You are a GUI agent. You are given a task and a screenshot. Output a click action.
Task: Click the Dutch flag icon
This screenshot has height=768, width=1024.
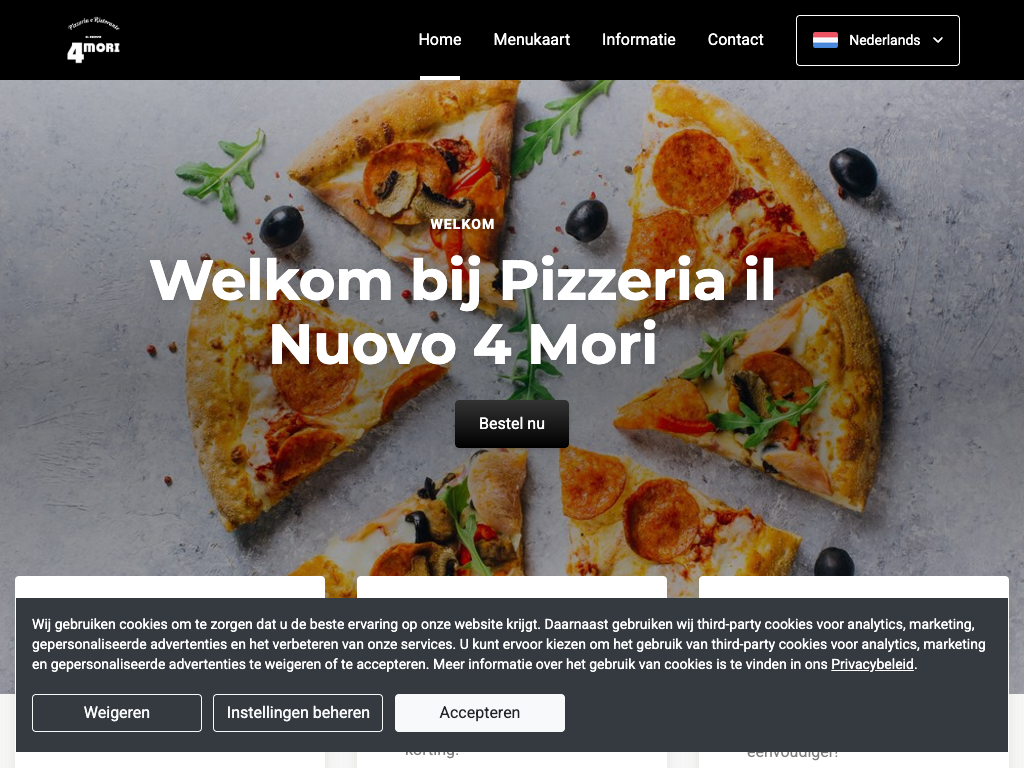(825, 40)
